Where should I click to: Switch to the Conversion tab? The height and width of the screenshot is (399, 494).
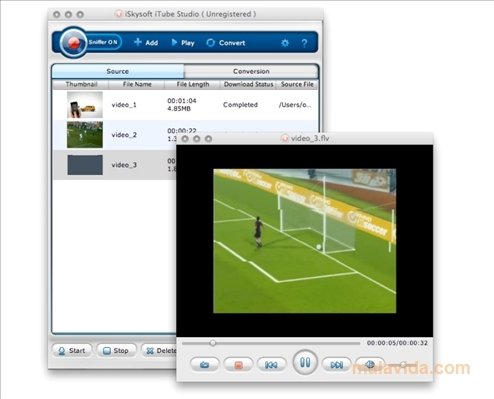(251, 71)
